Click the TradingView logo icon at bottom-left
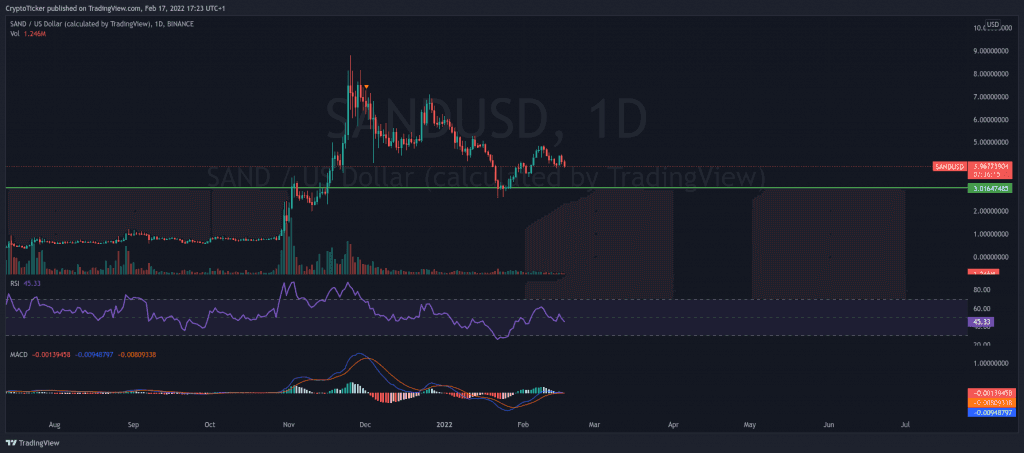 pos(13,442)
